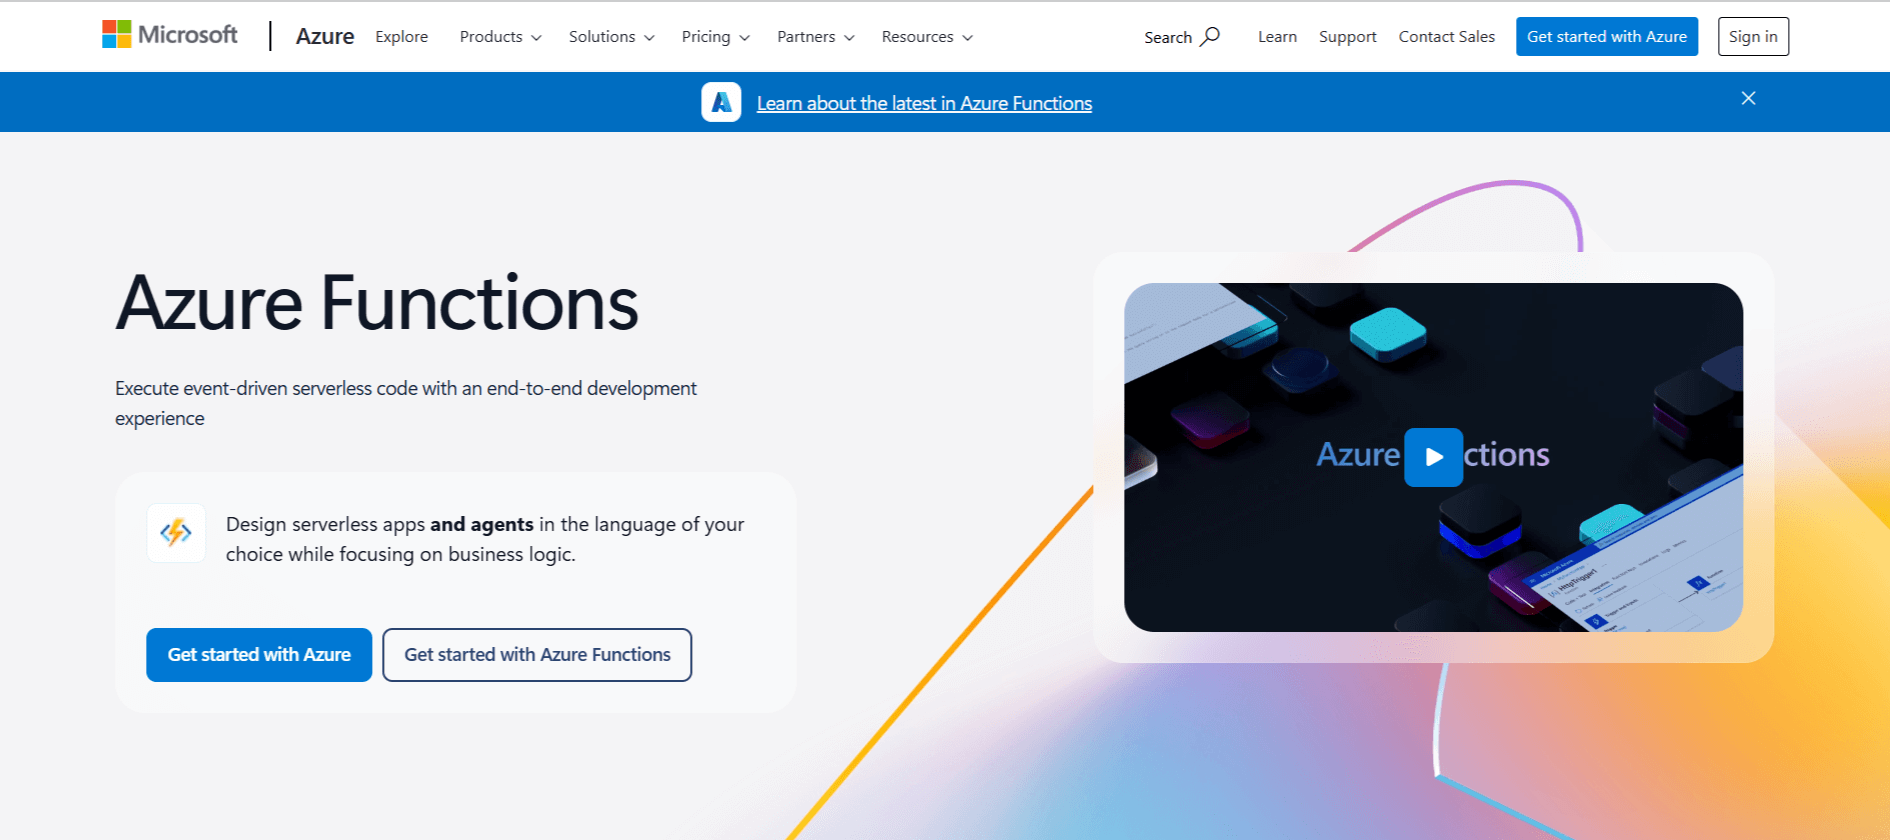Play the Azure Functions video
The height and width of the screenshot is (840, 1890).
coord(1433,457)
